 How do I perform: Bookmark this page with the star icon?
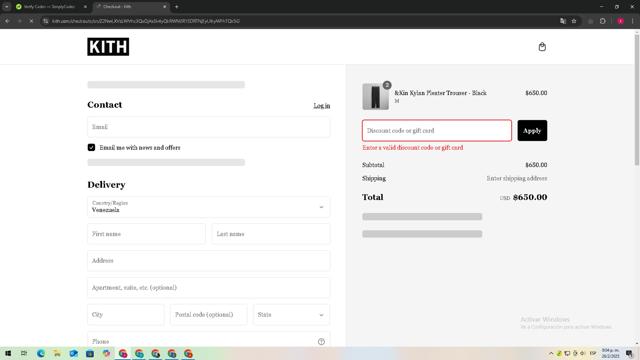[x=574, y=21]
